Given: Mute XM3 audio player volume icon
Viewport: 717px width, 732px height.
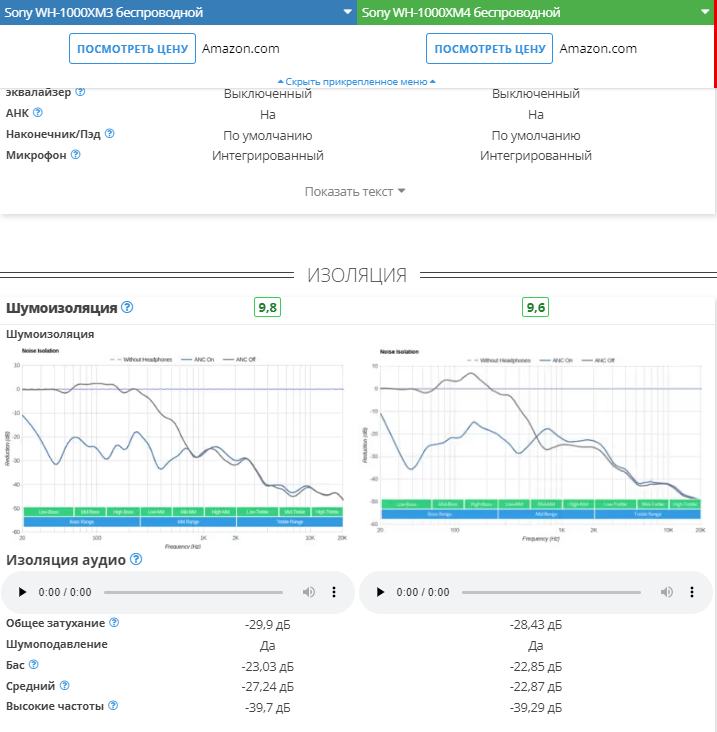Looking at the screenshot, I should coord(309,592).
